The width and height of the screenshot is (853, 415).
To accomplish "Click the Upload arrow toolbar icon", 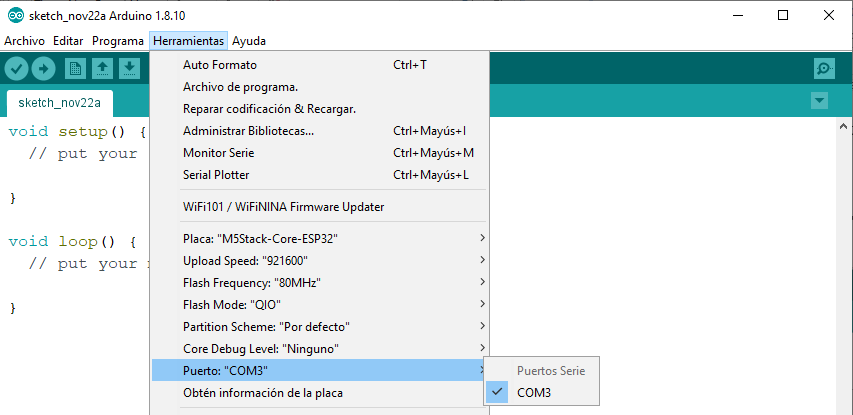I will tap(44, 69).
